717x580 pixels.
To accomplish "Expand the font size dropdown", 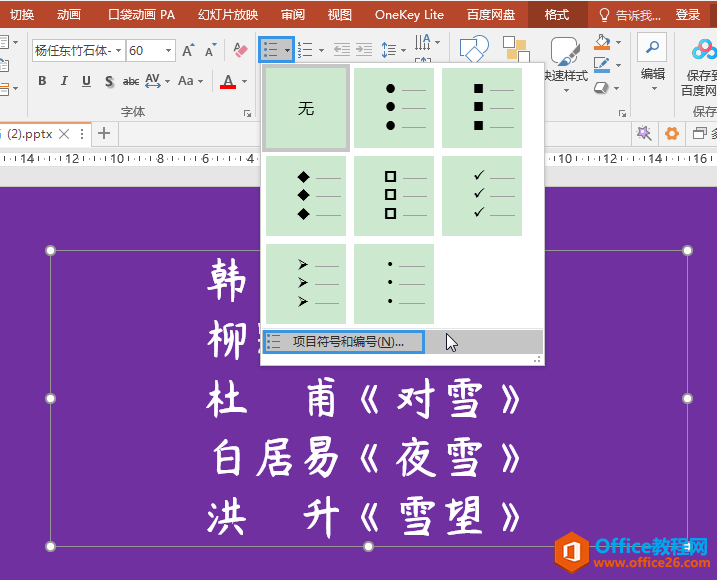I will tap(168, 50).
